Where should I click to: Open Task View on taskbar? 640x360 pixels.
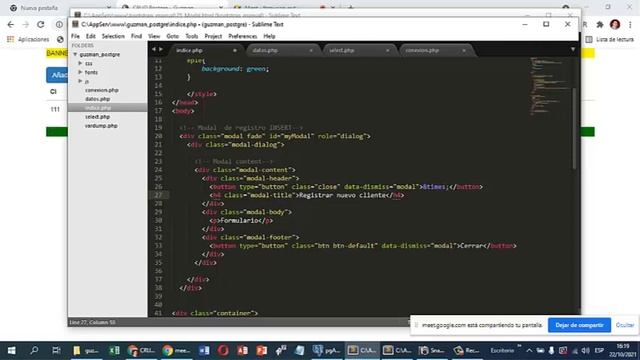pos(56,350)
